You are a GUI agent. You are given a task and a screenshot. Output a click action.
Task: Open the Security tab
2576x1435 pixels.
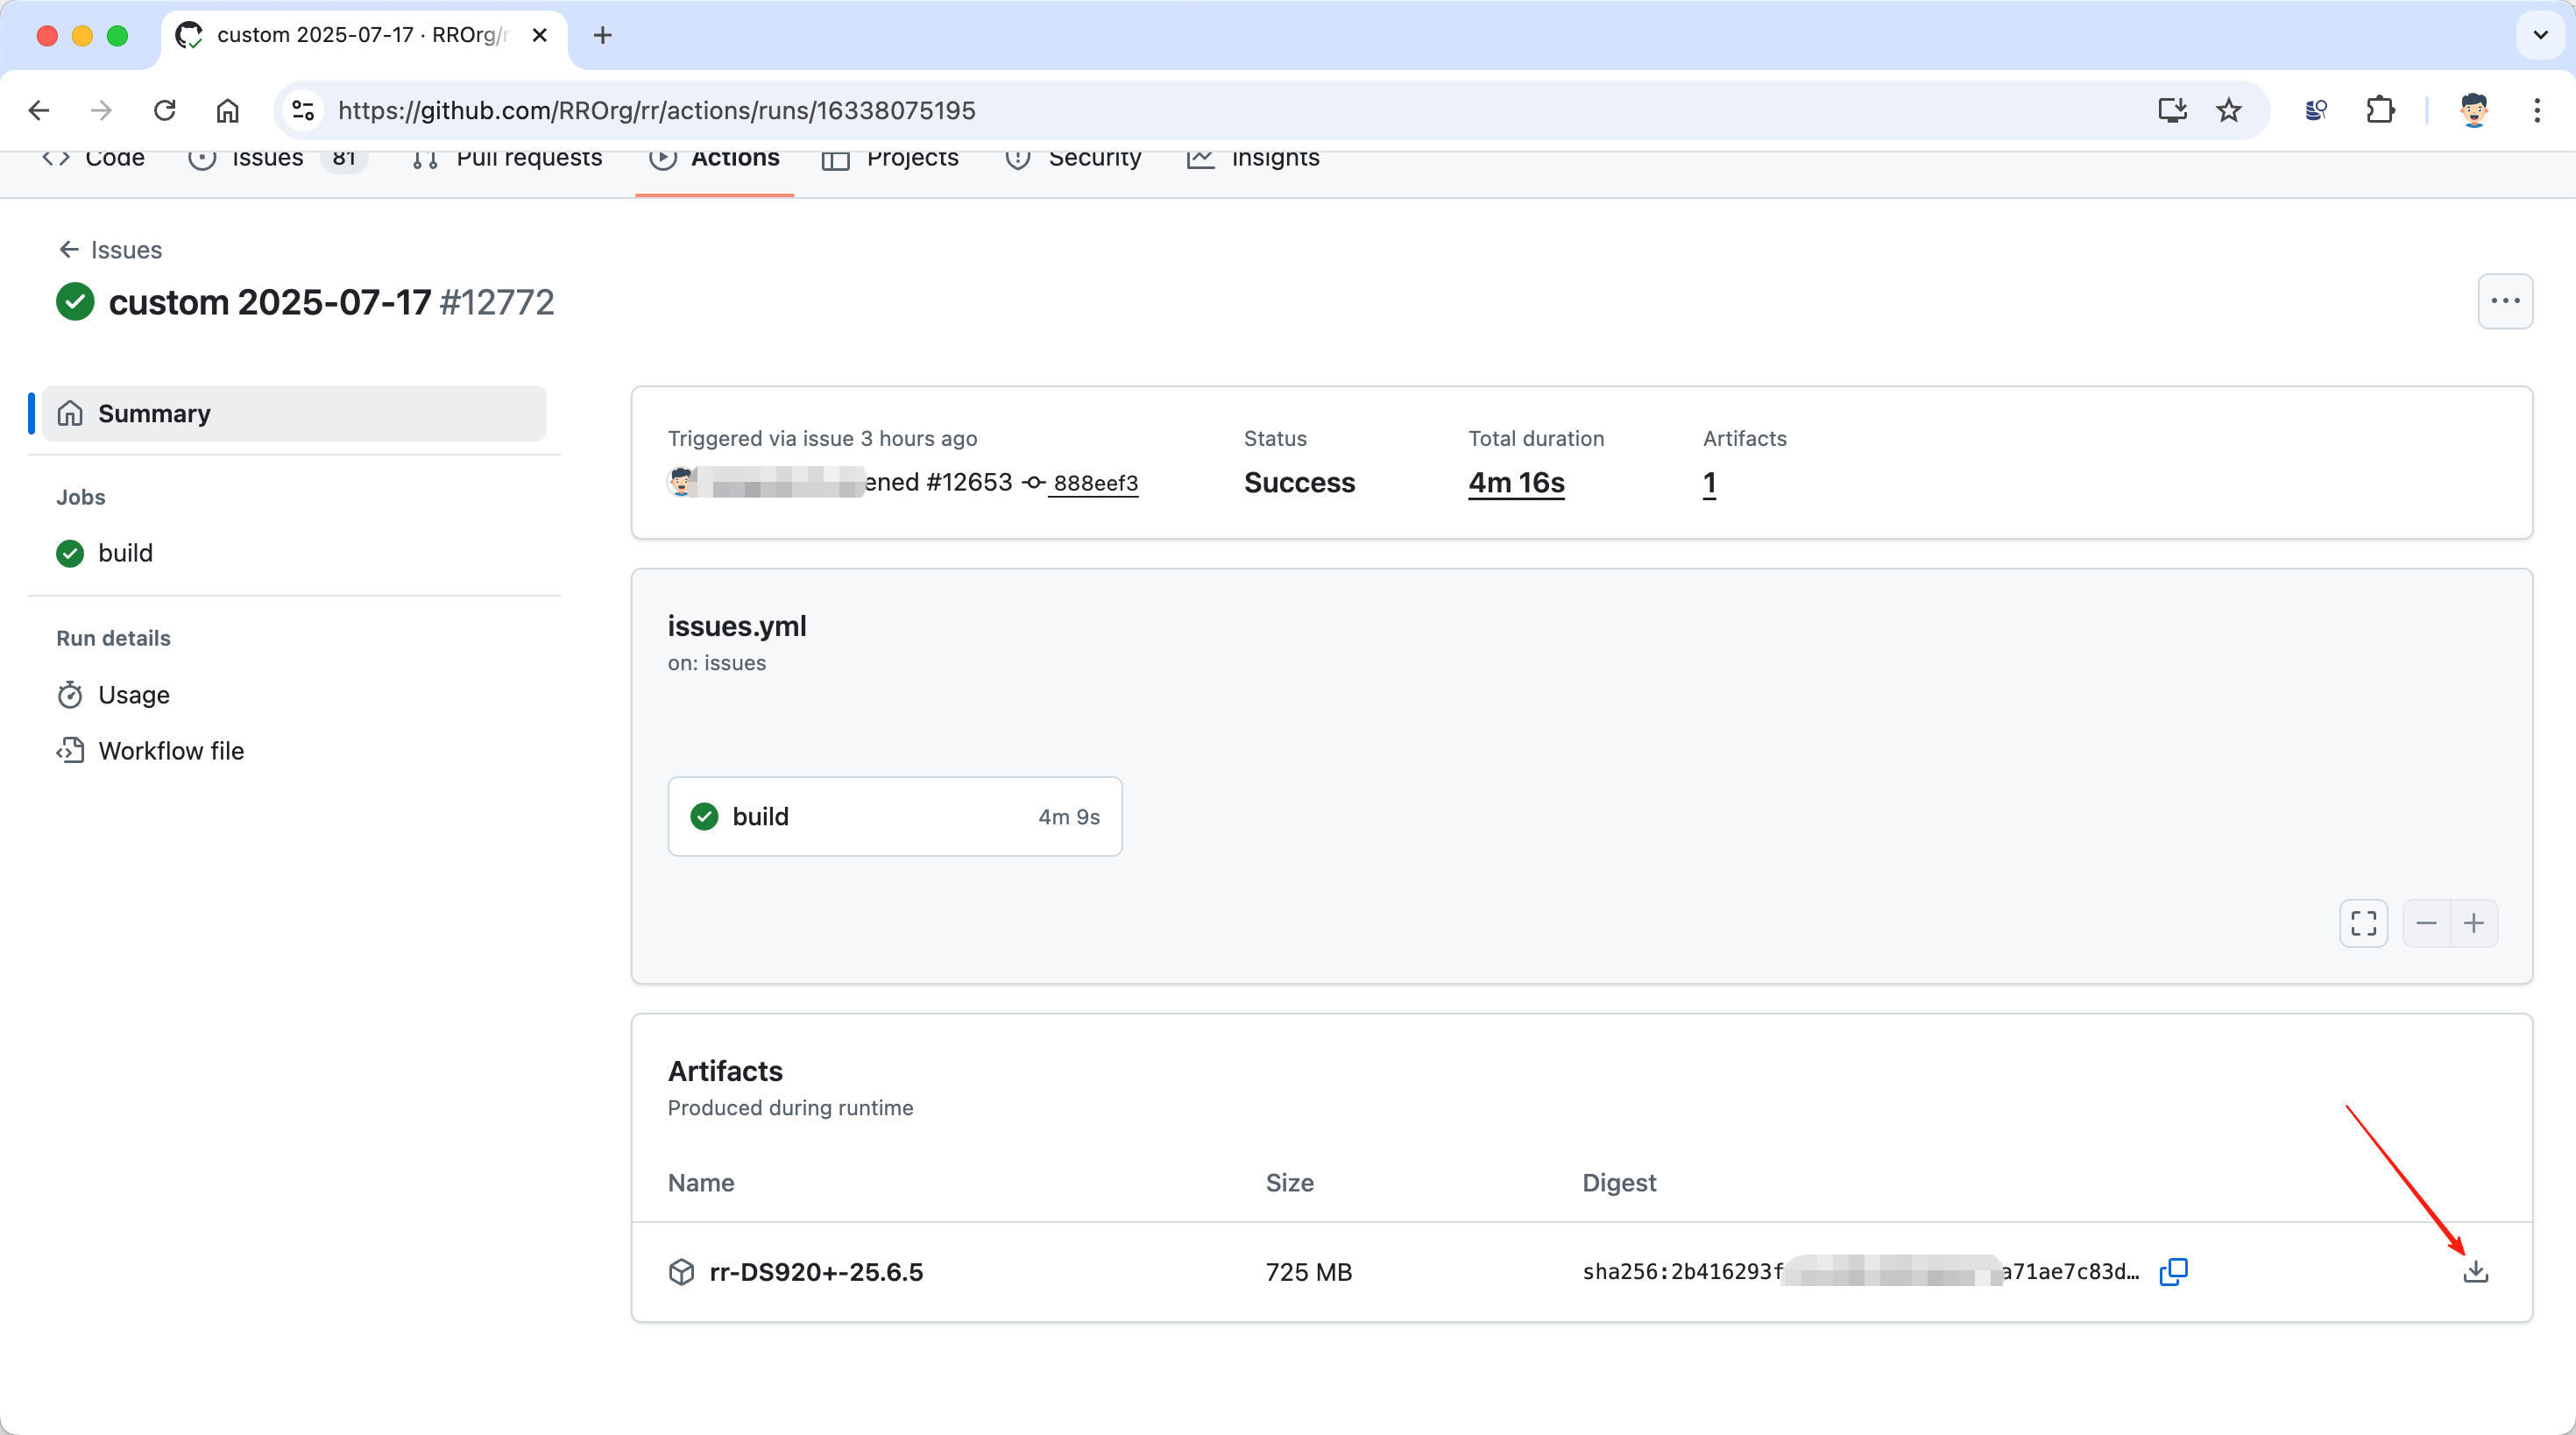1073,160
